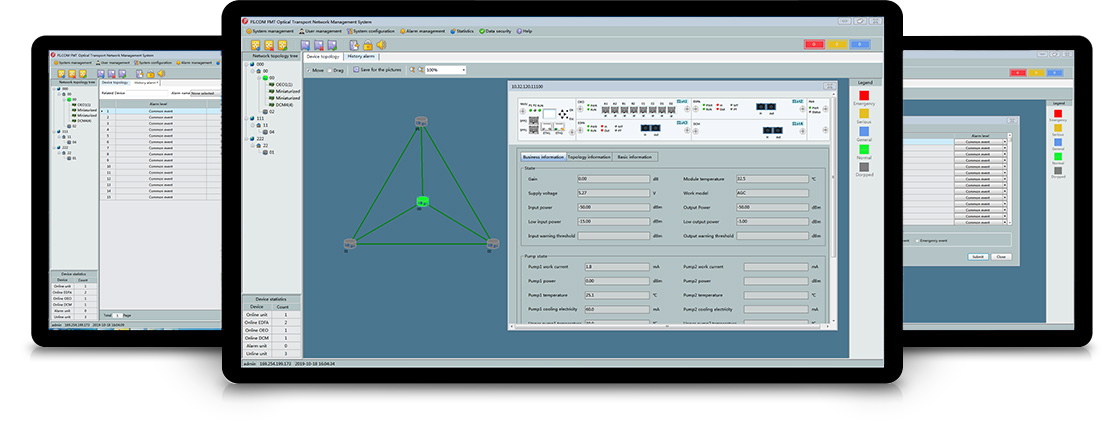This screenshot has height=433, width=1120.
Task: Click the zoom out magnifier icon
Action: pyautogui.click(x=421, y=70)
